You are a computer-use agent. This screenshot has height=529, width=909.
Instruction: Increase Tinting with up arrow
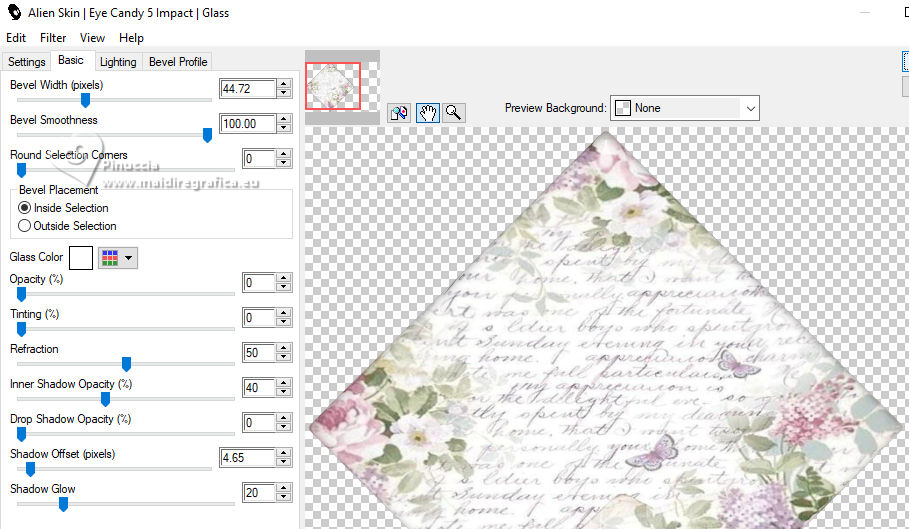pyautogui.click(x=284, y=313)
